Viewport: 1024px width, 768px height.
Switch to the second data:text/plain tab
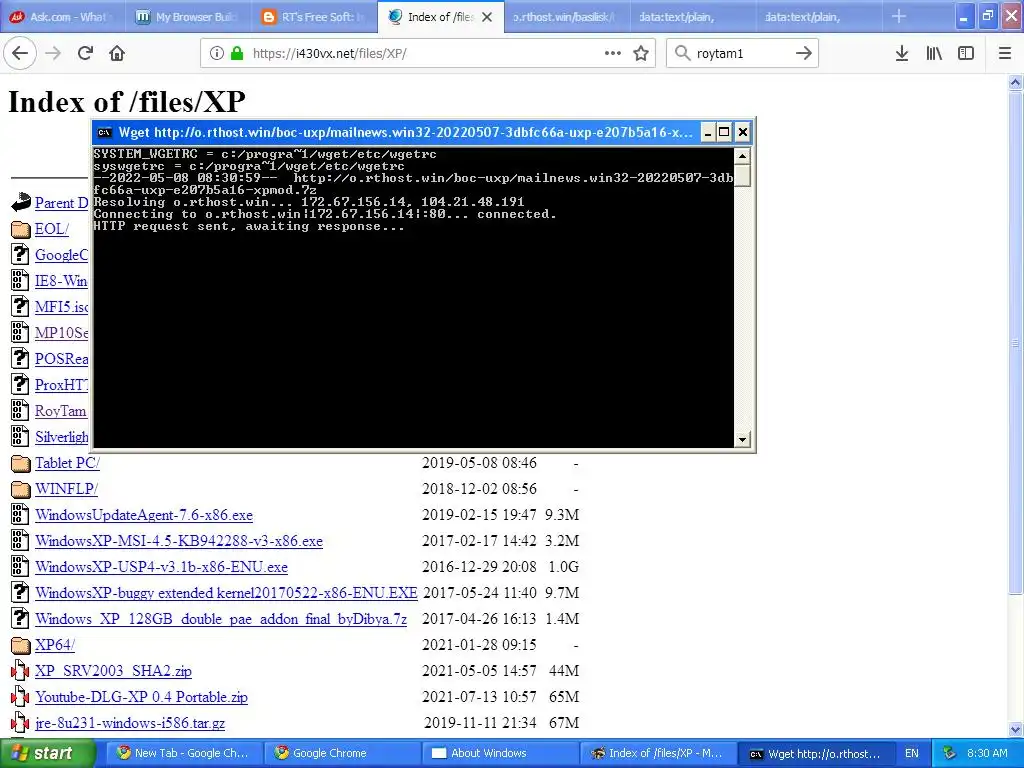(x=818, y=17)
